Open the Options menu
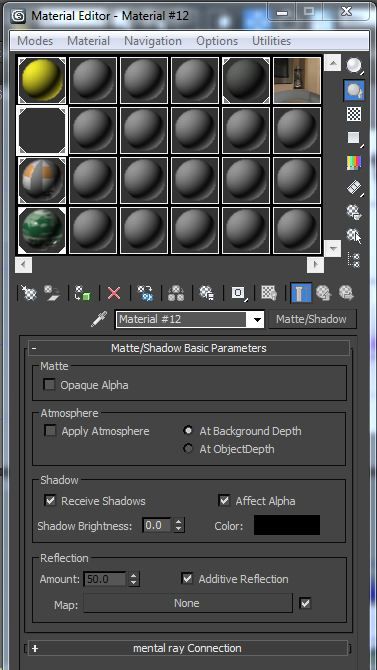 (217, 41)
